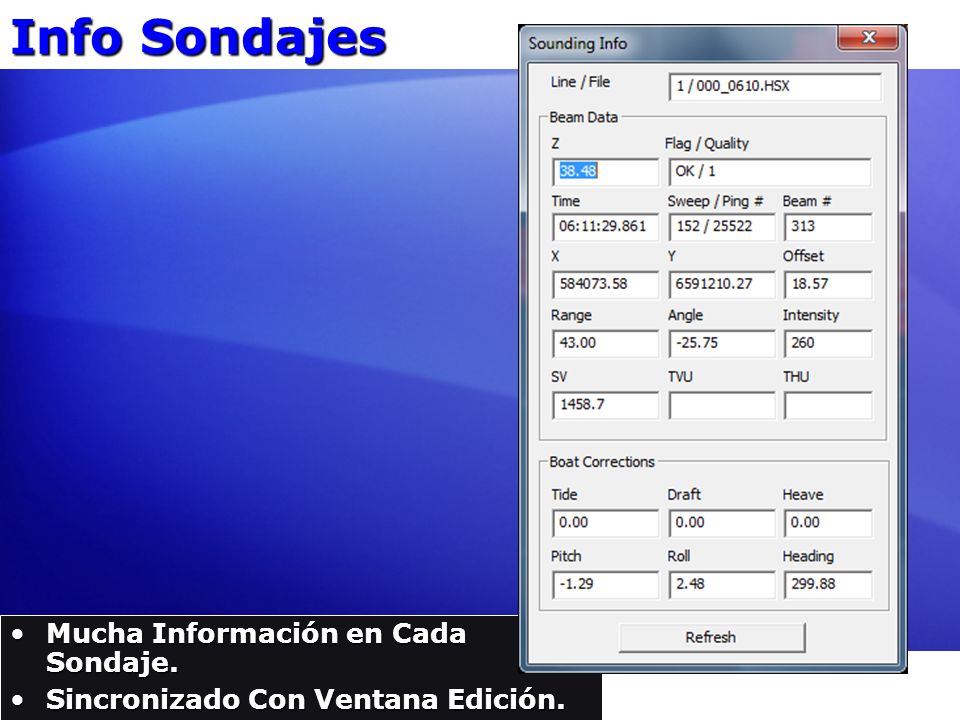The height and width of the screenshot is (720, 960).
Task: Click the Heading field 299.88
Action: [828, 584]
